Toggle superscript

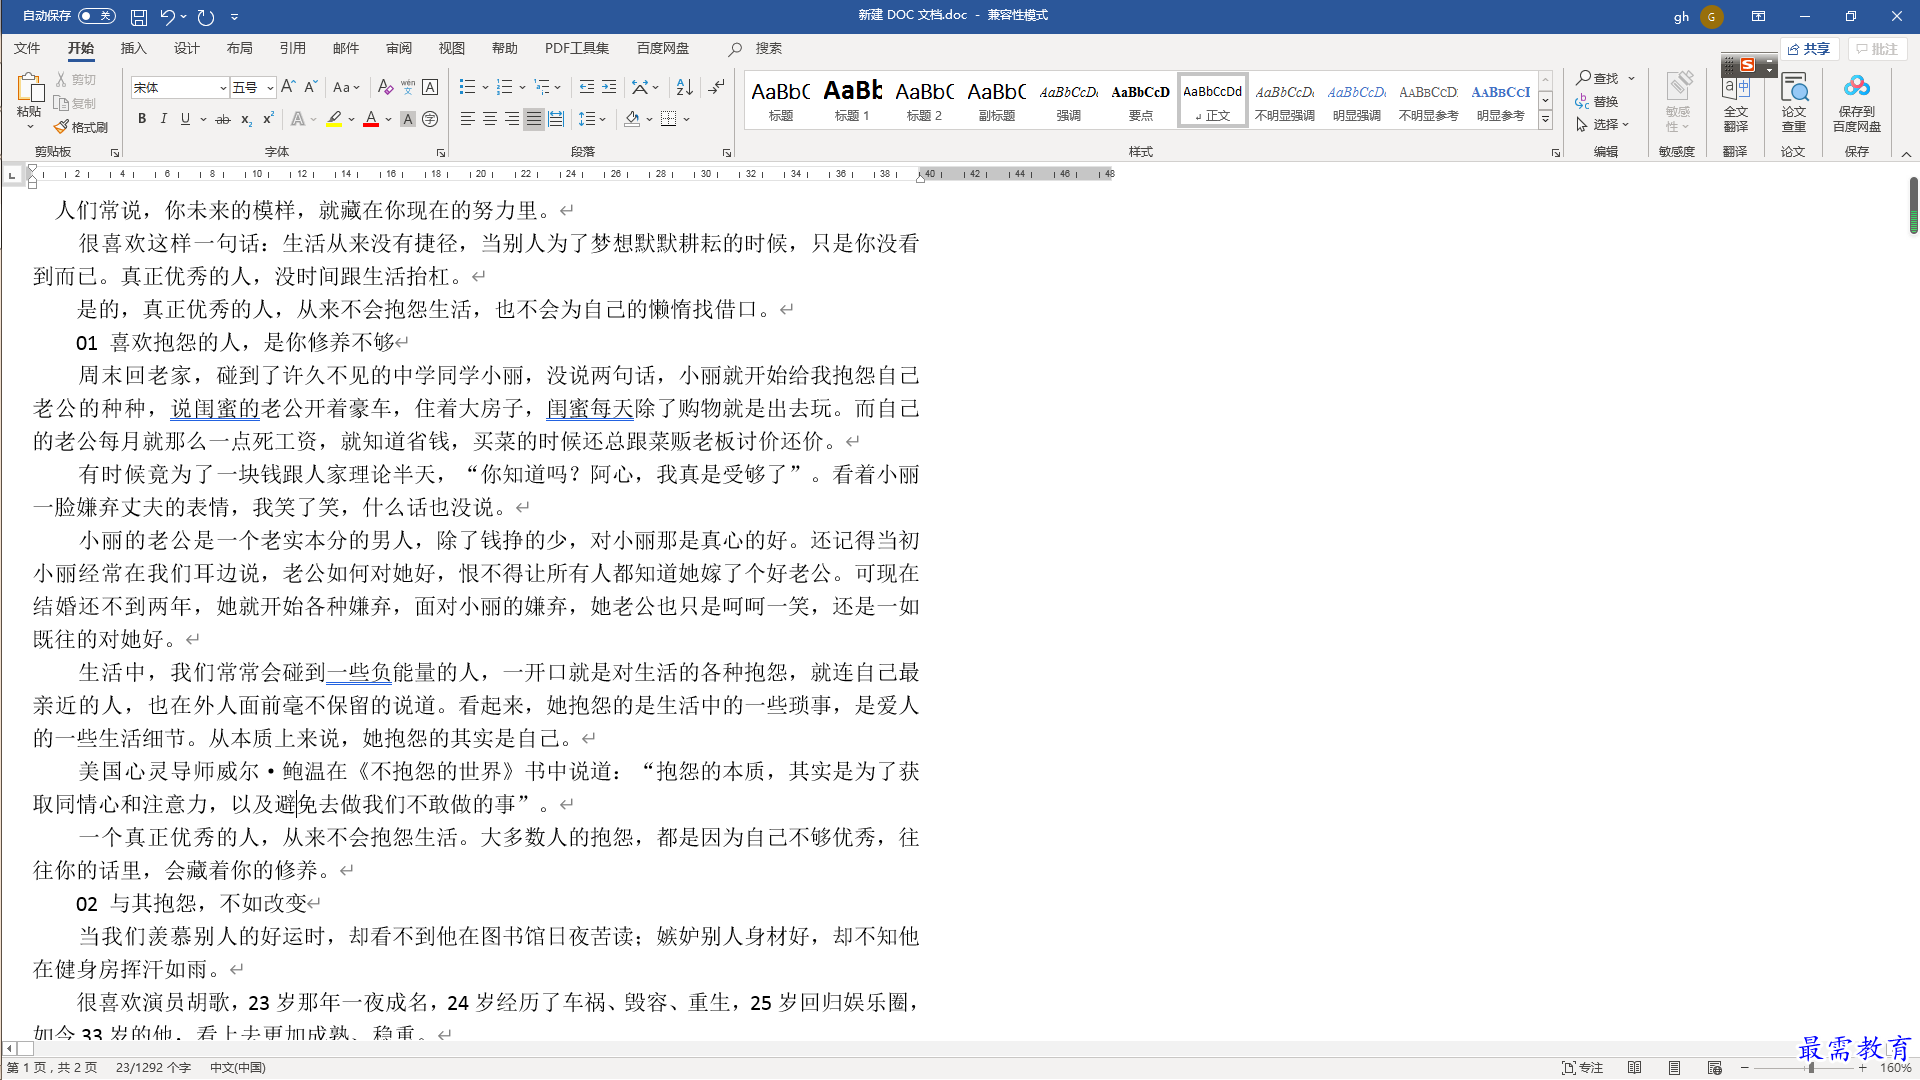tap(268, 119)
